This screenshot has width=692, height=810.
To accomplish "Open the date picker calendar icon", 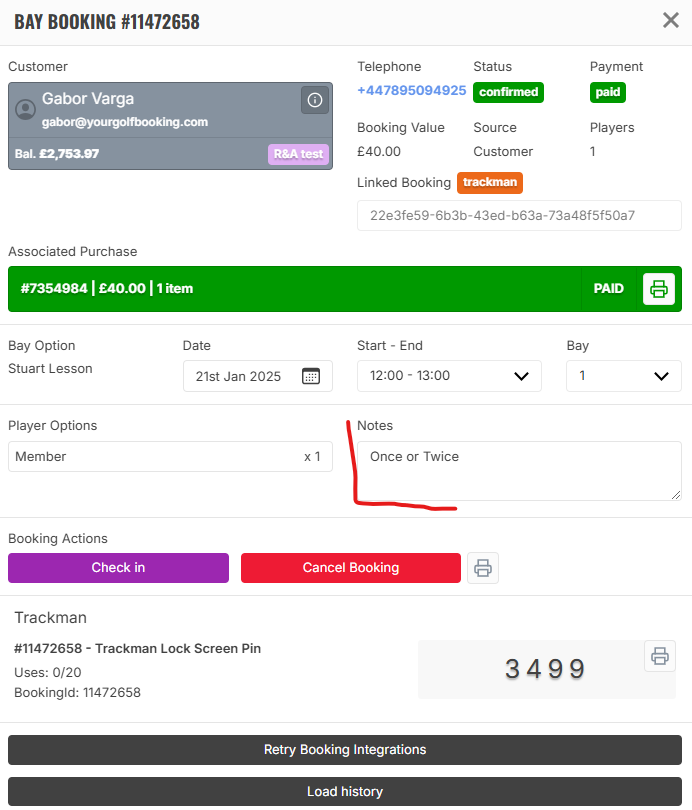I will tap(311, 377).
